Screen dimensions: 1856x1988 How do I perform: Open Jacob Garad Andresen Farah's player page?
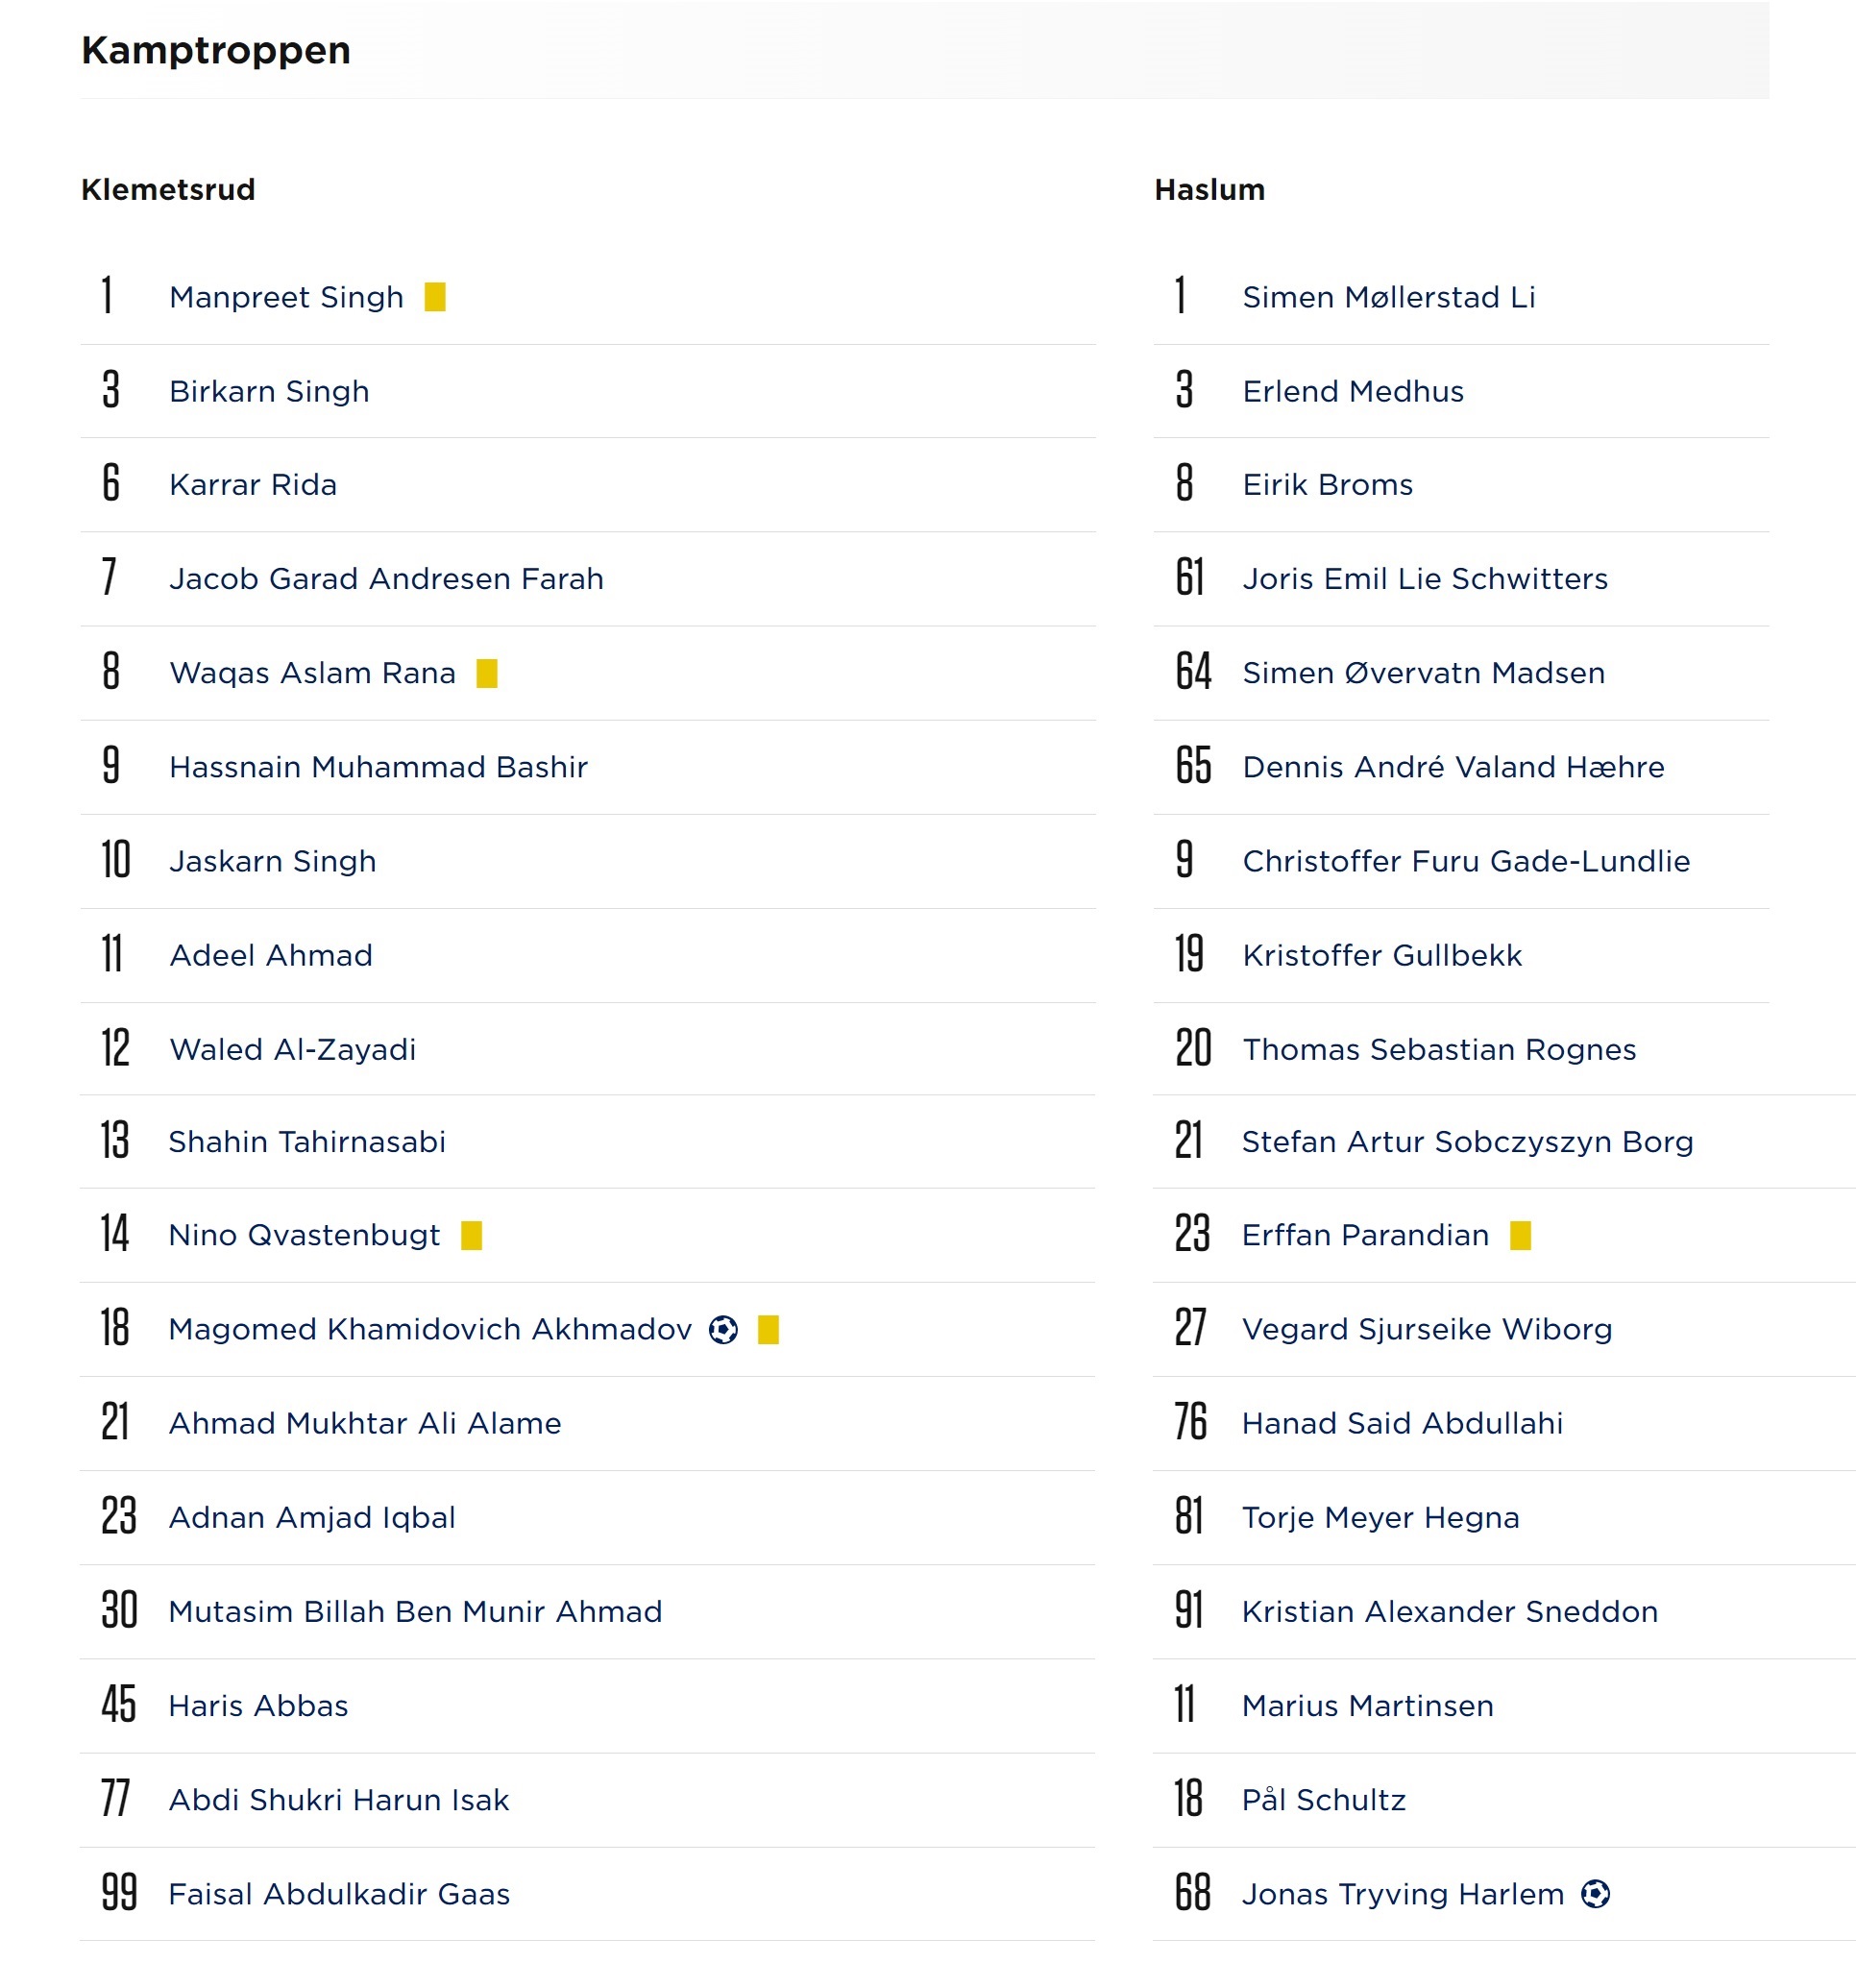(x=386, y=579)
